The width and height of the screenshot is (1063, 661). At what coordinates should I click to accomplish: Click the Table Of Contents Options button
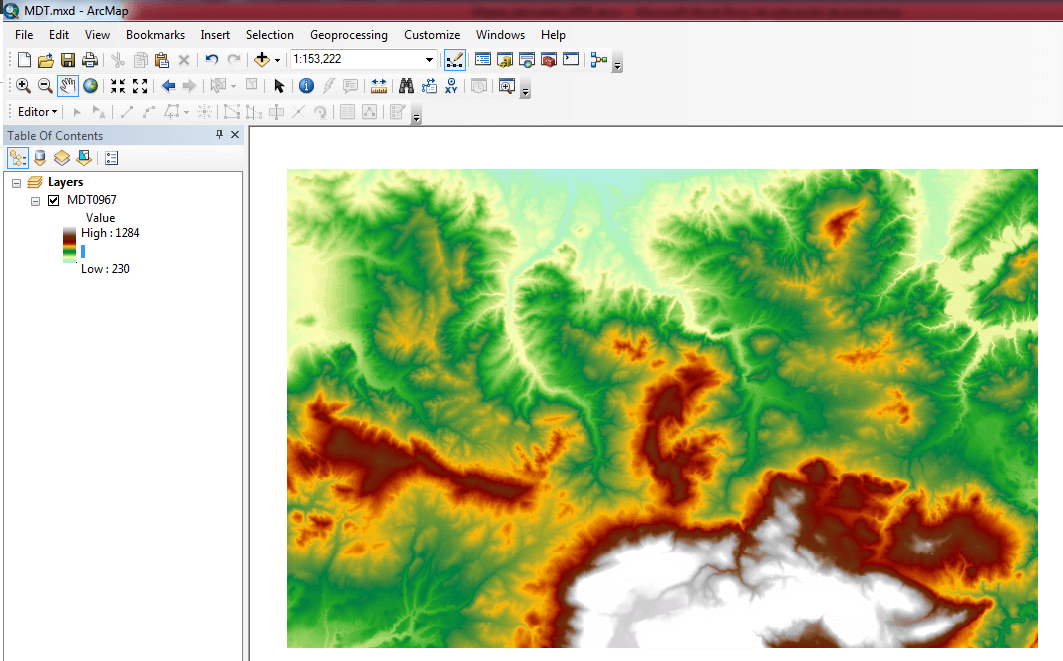coord(111,158)
